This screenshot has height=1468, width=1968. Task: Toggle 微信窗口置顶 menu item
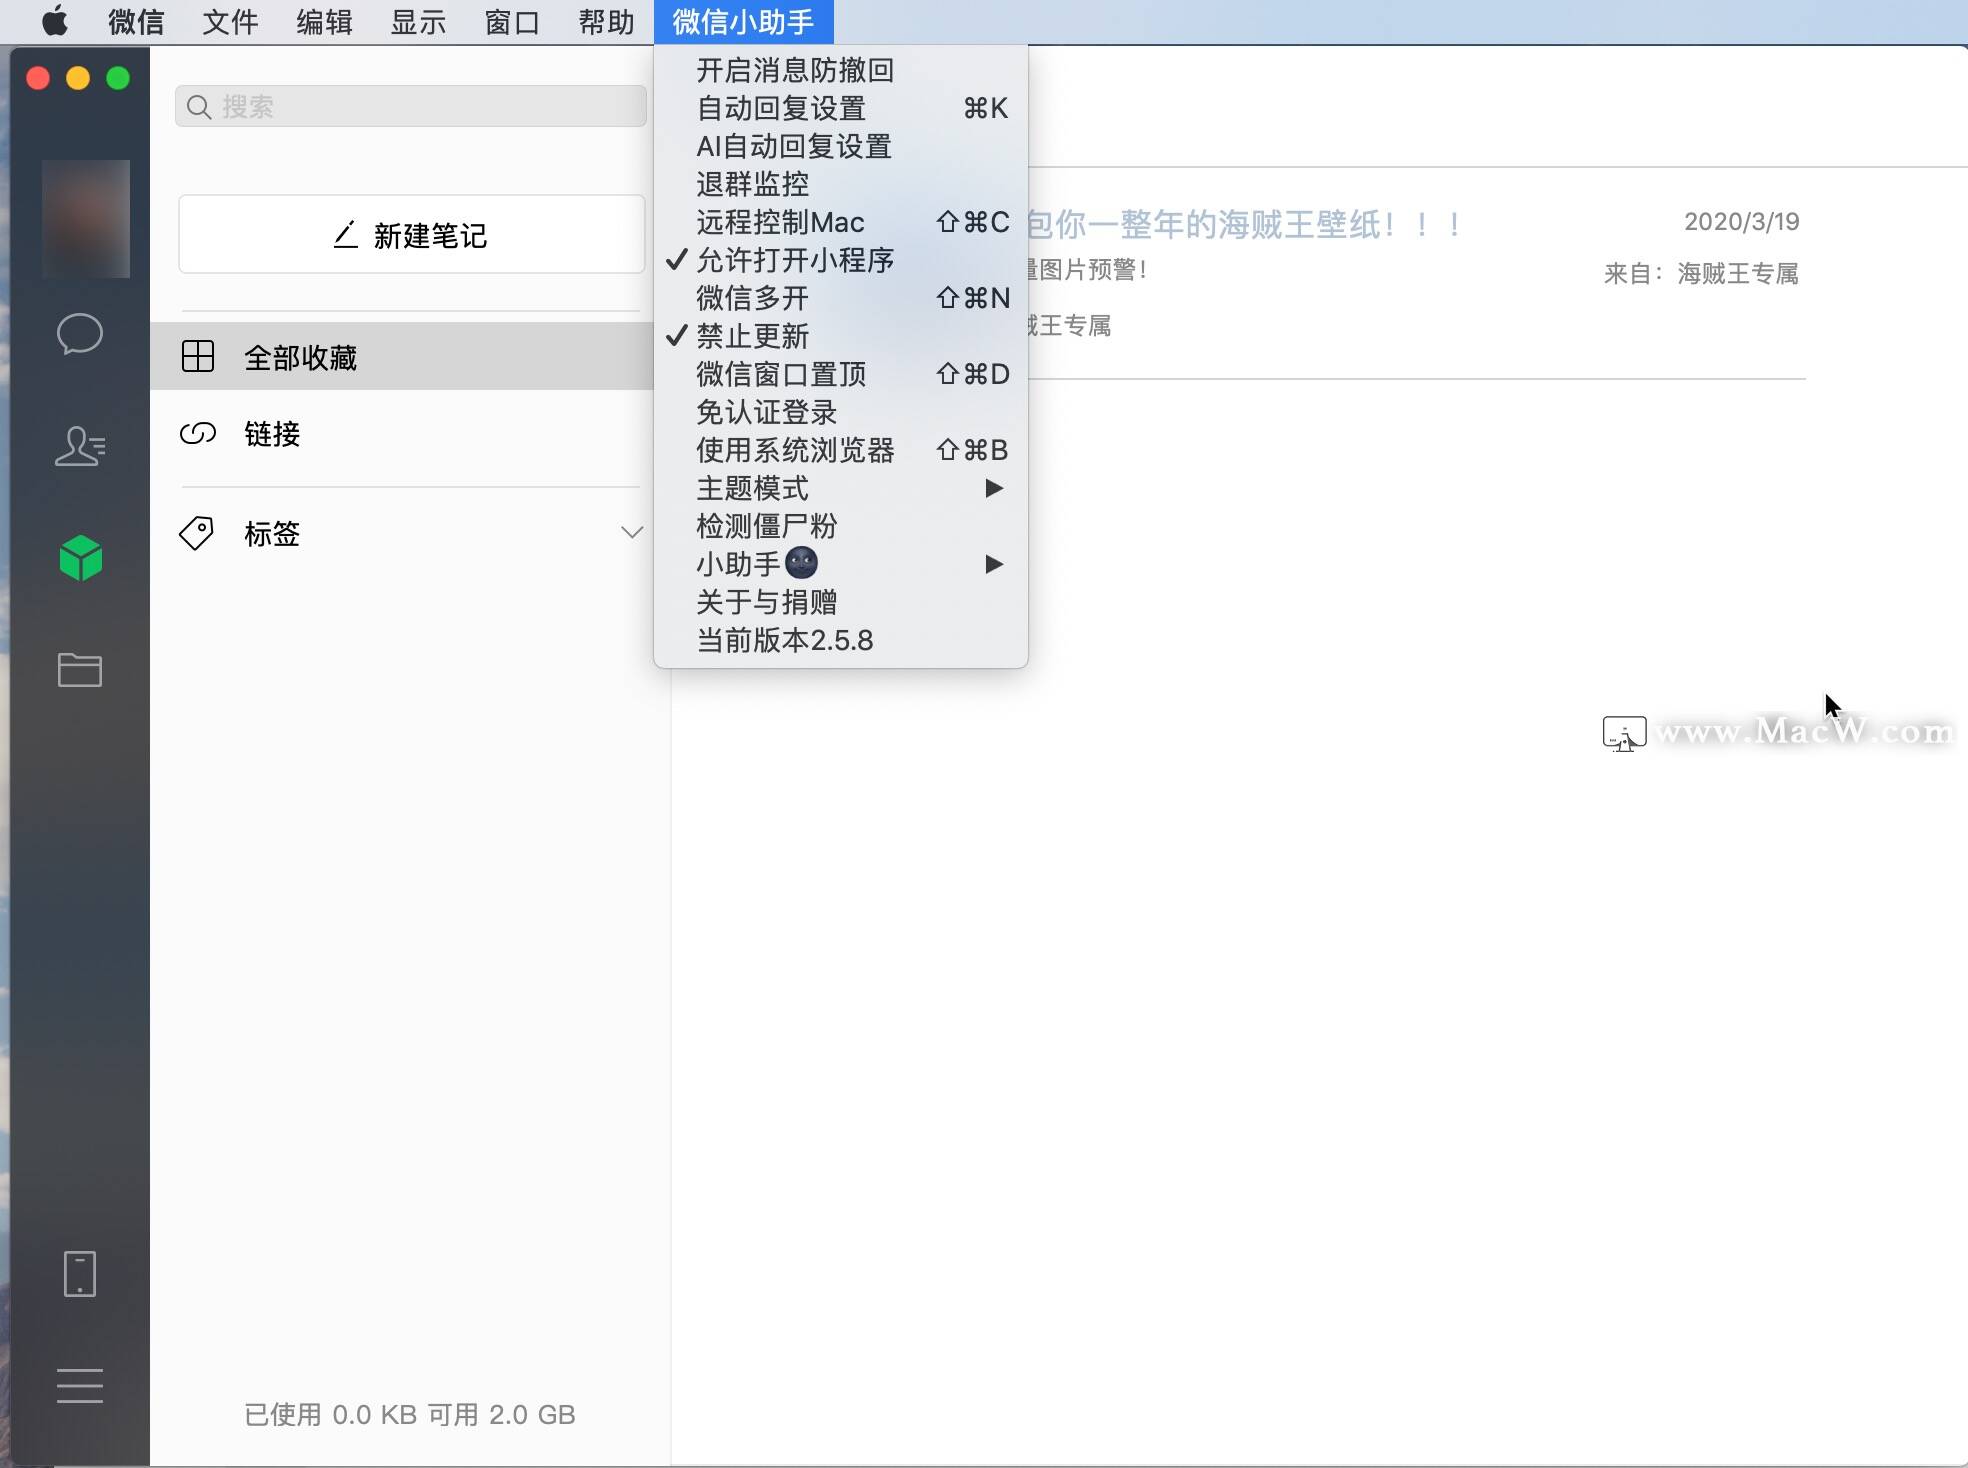click(x=841, y=374)
